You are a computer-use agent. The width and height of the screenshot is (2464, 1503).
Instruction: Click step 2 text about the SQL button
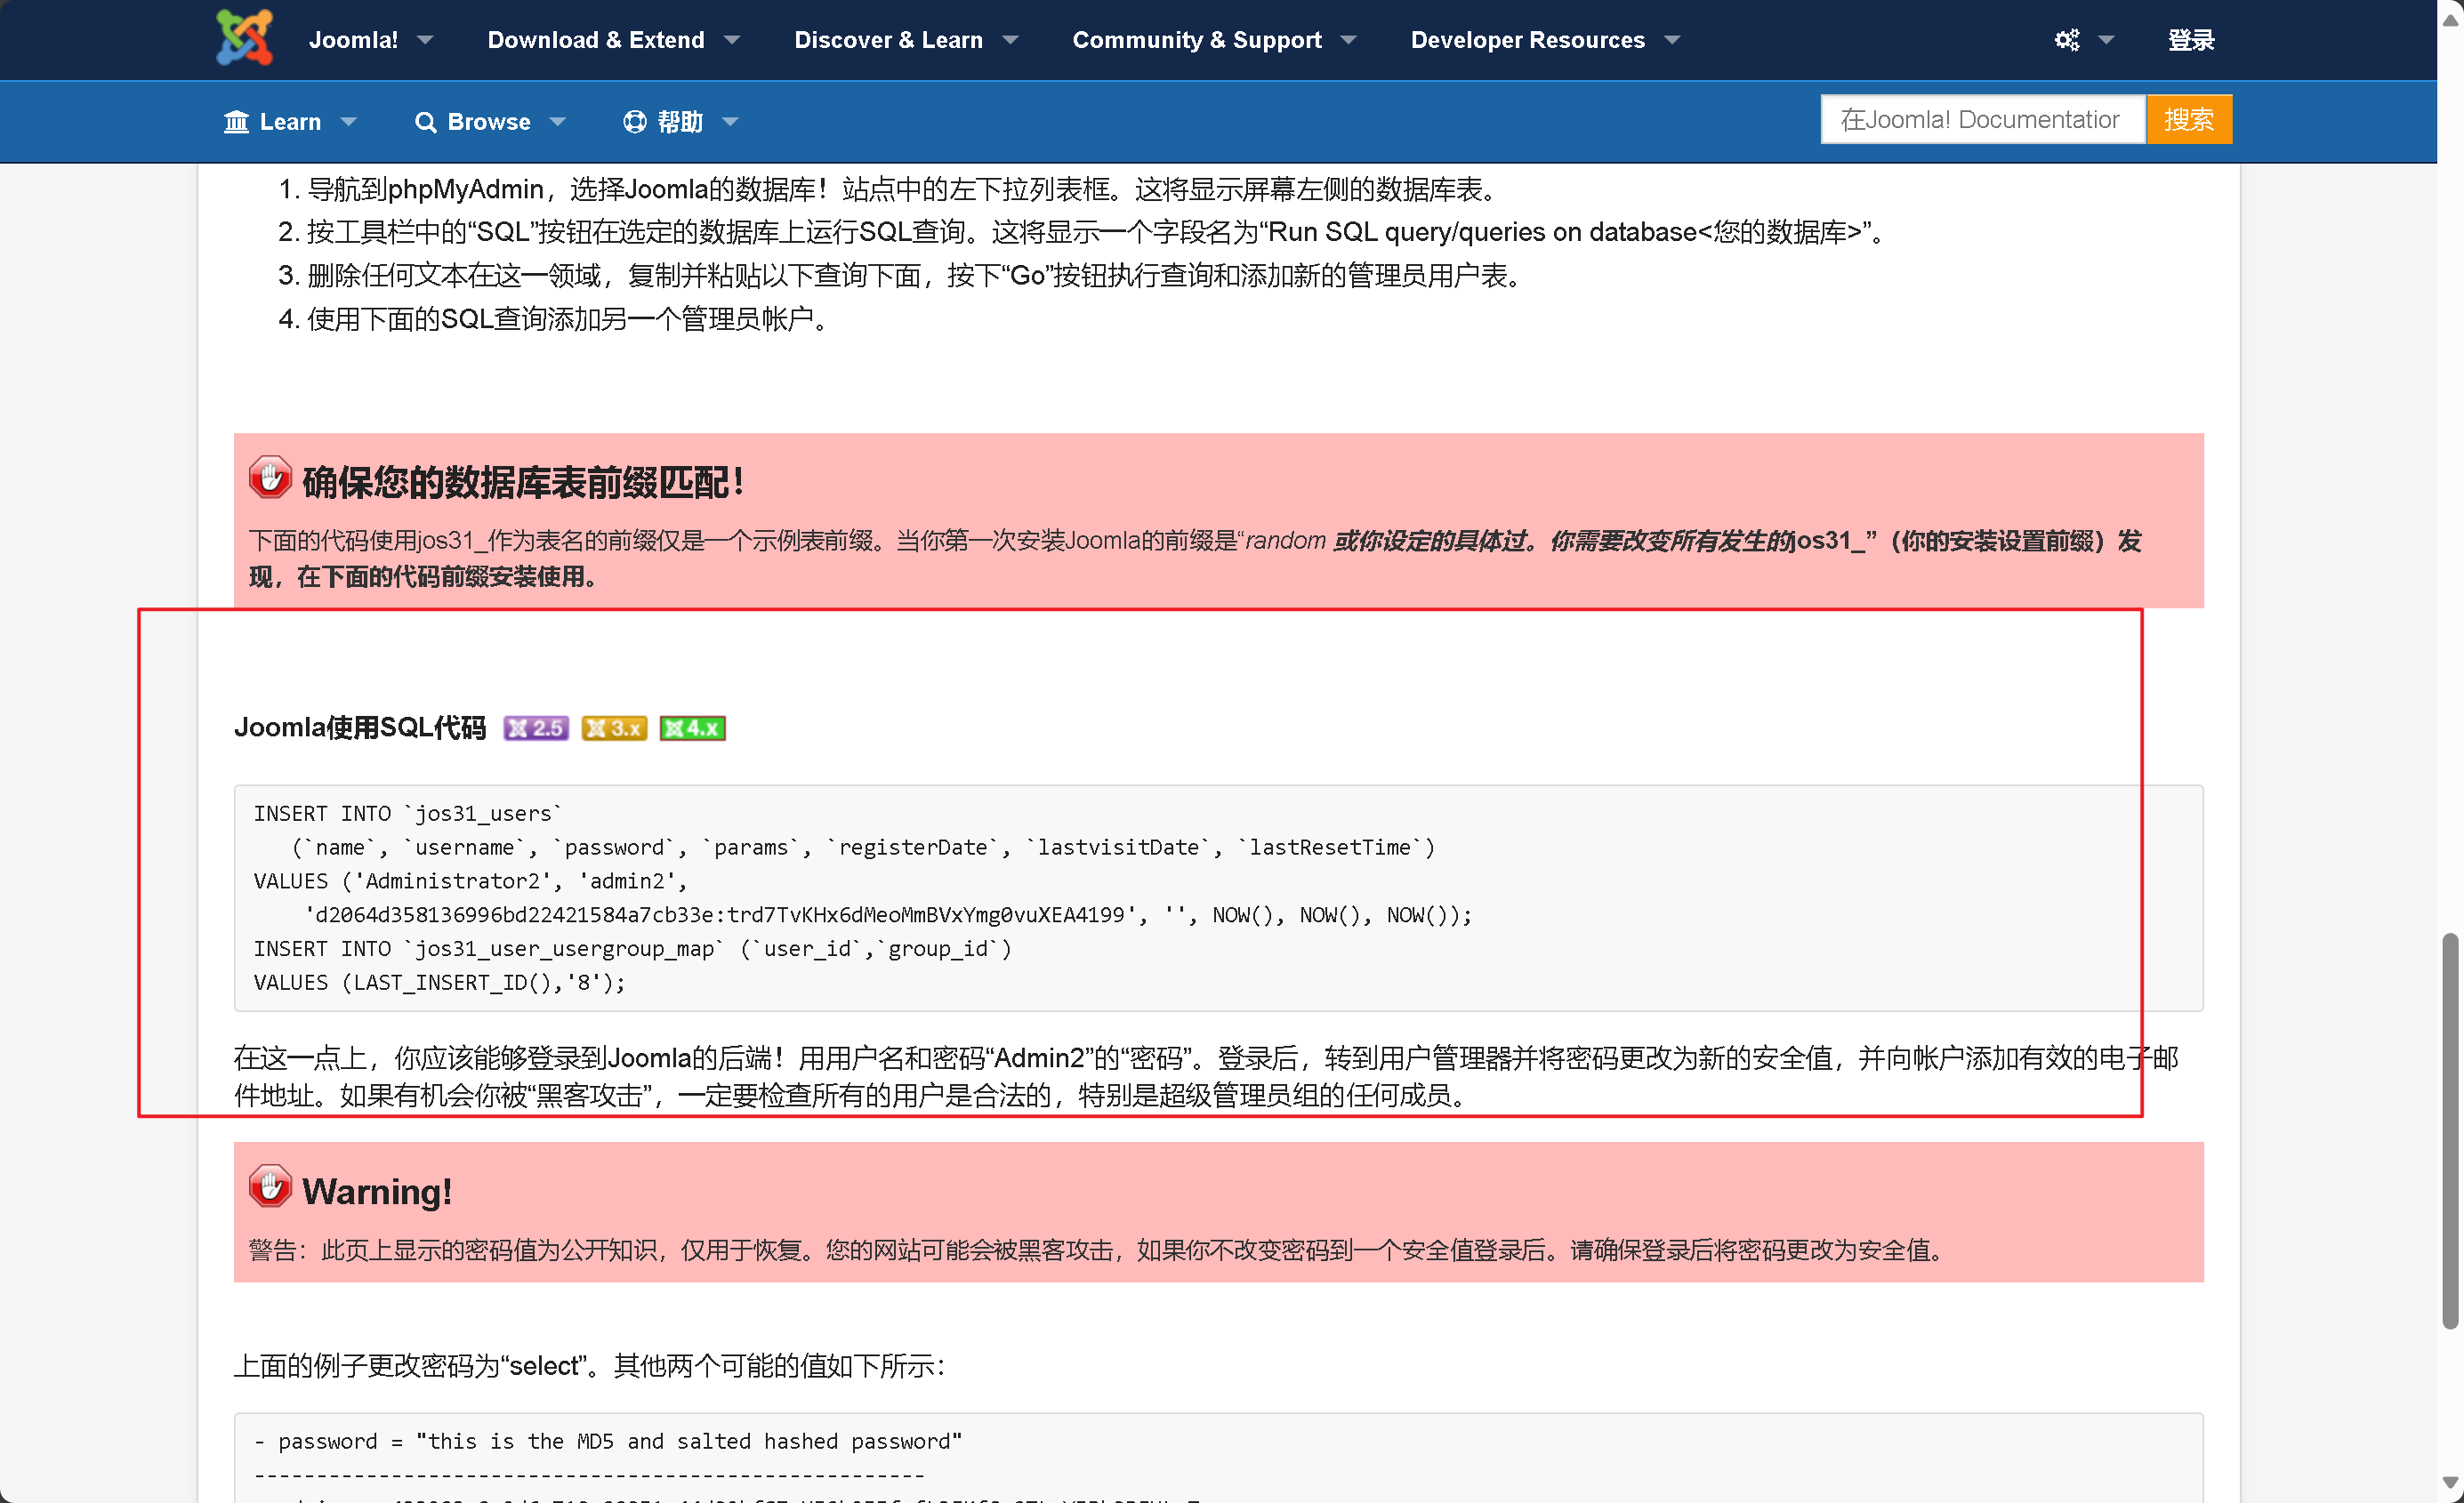tap(1098, 232)
